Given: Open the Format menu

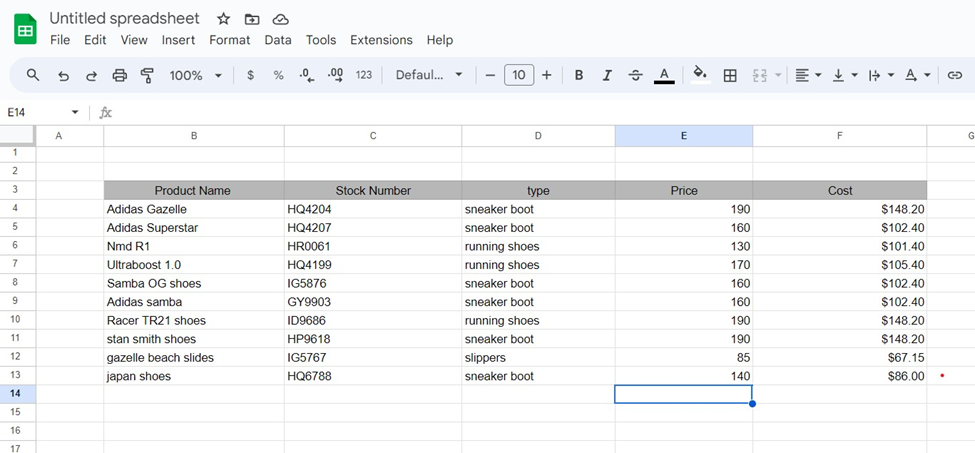Looking at the screenshot, I should (x=229, y=40).
